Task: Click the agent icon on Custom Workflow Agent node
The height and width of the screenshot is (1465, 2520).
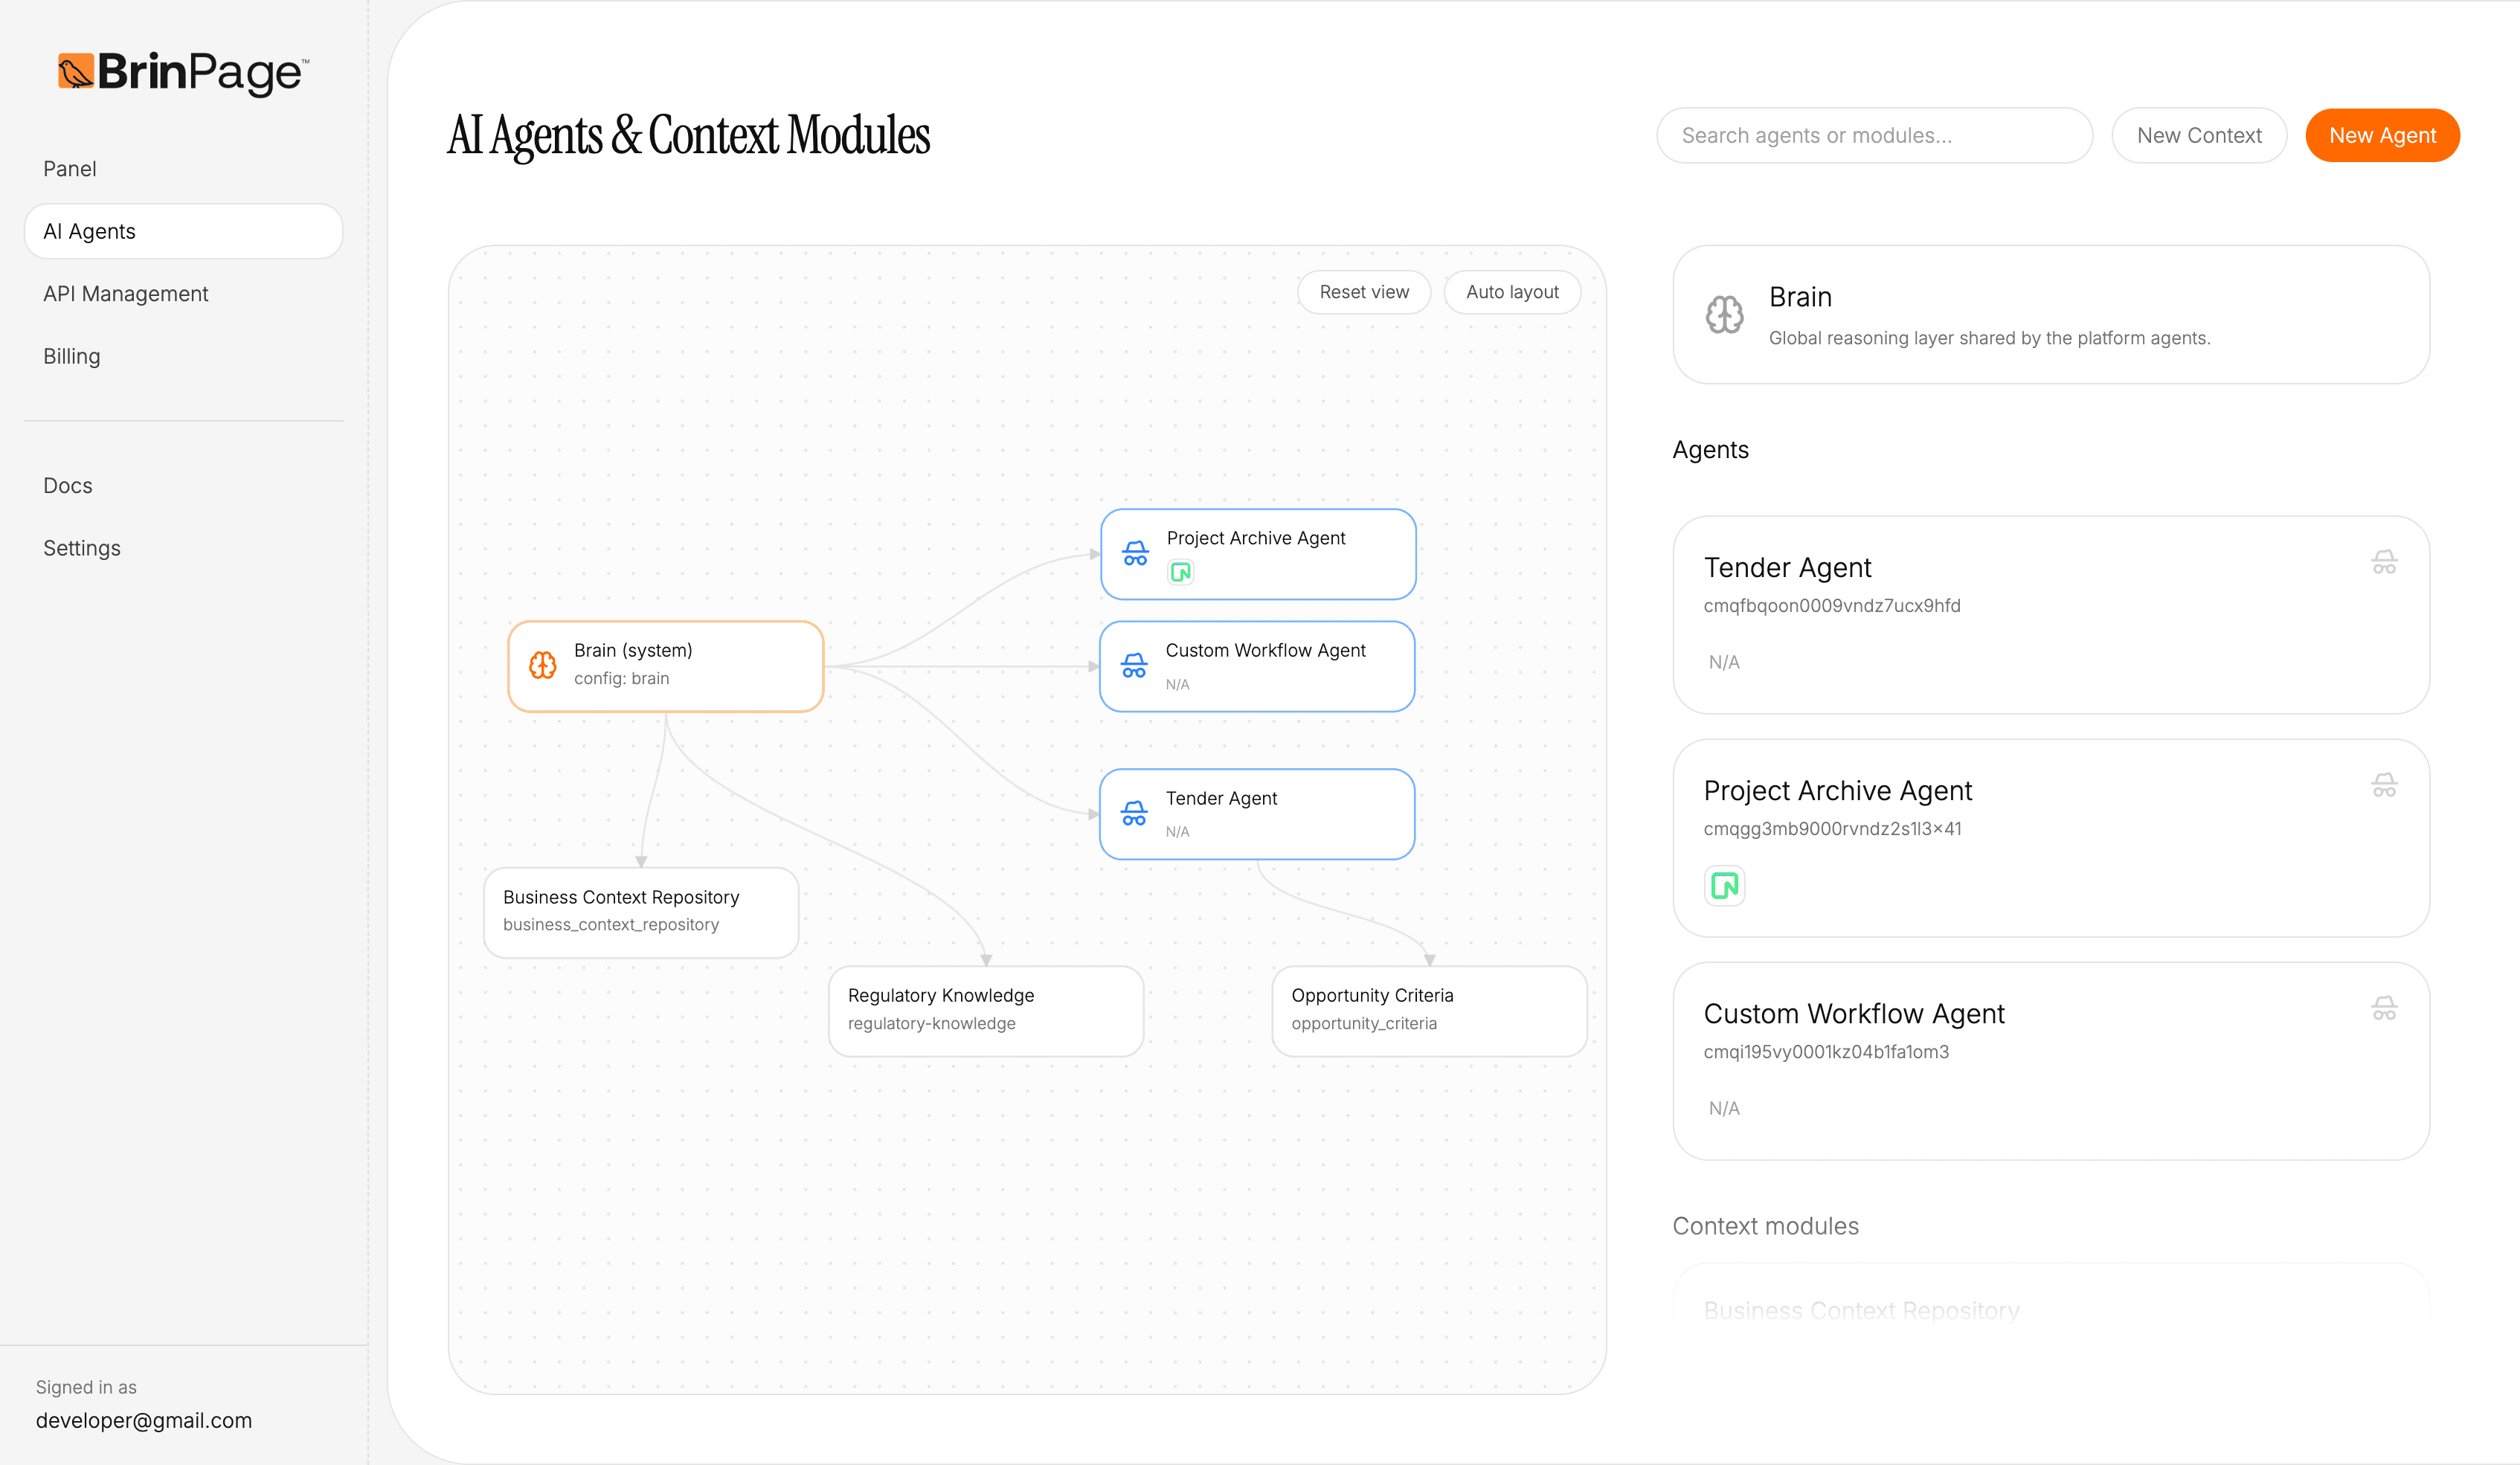Action: coord(1134,666)
